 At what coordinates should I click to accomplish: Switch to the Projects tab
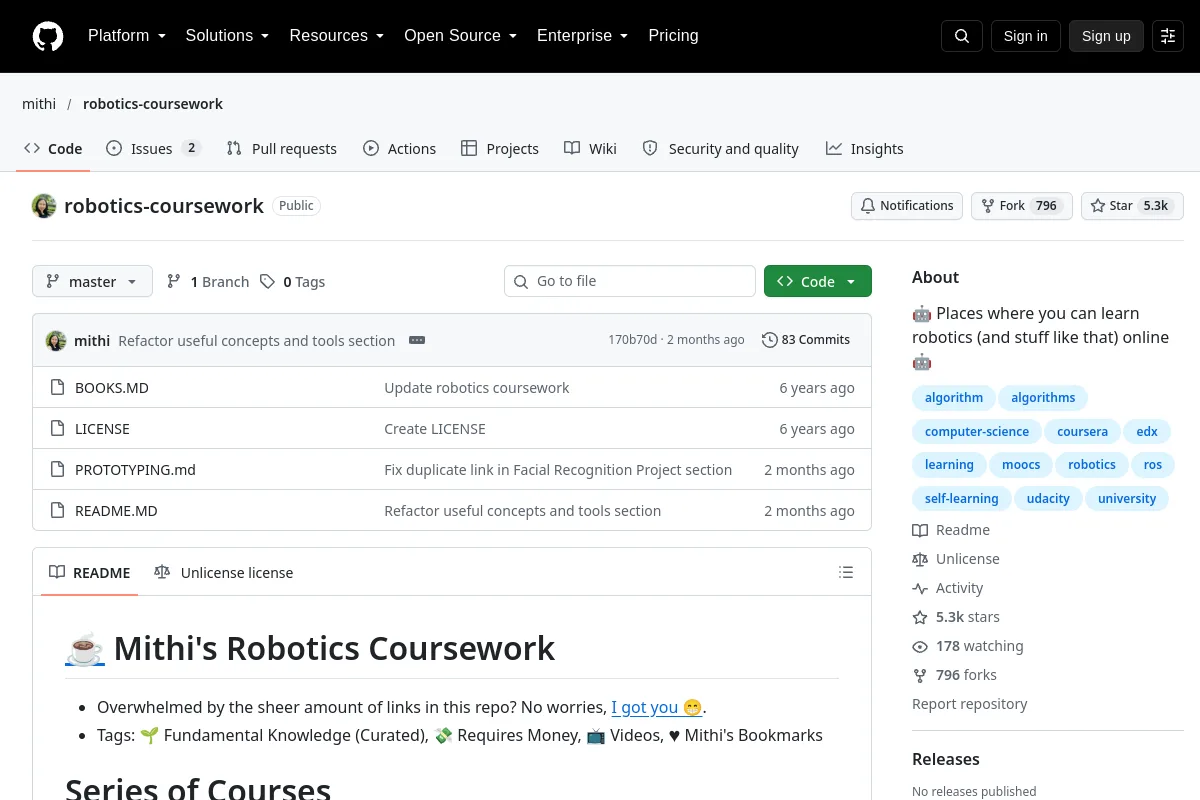[500, 149]
